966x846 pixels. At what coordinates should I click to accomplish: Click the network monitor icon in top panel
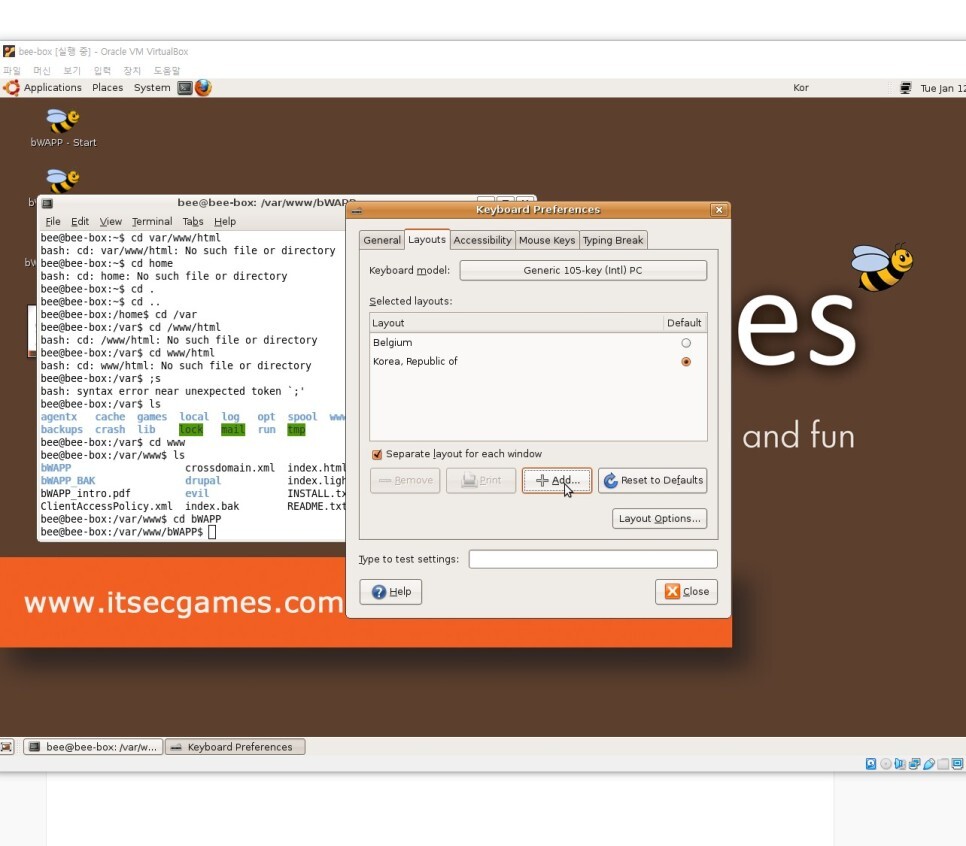(x=905, y=88)
